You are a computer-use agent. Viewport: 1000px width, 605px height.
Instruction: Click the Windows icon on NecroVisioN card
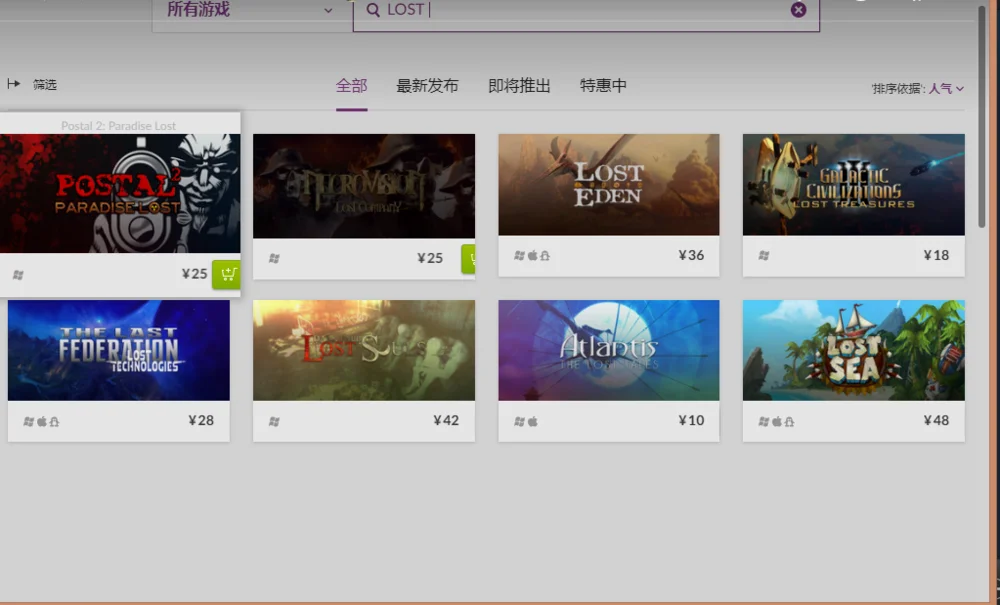click(274, 258)
